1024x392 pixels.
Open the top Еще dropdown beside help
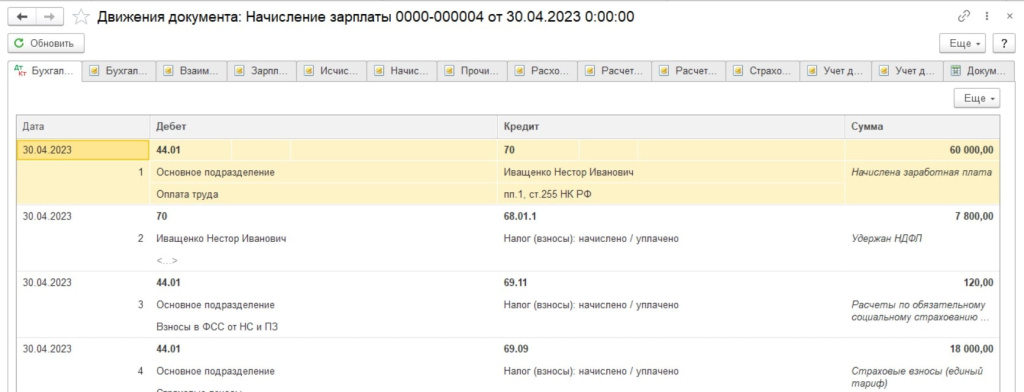pyautogui.click(x=963, y=44)
